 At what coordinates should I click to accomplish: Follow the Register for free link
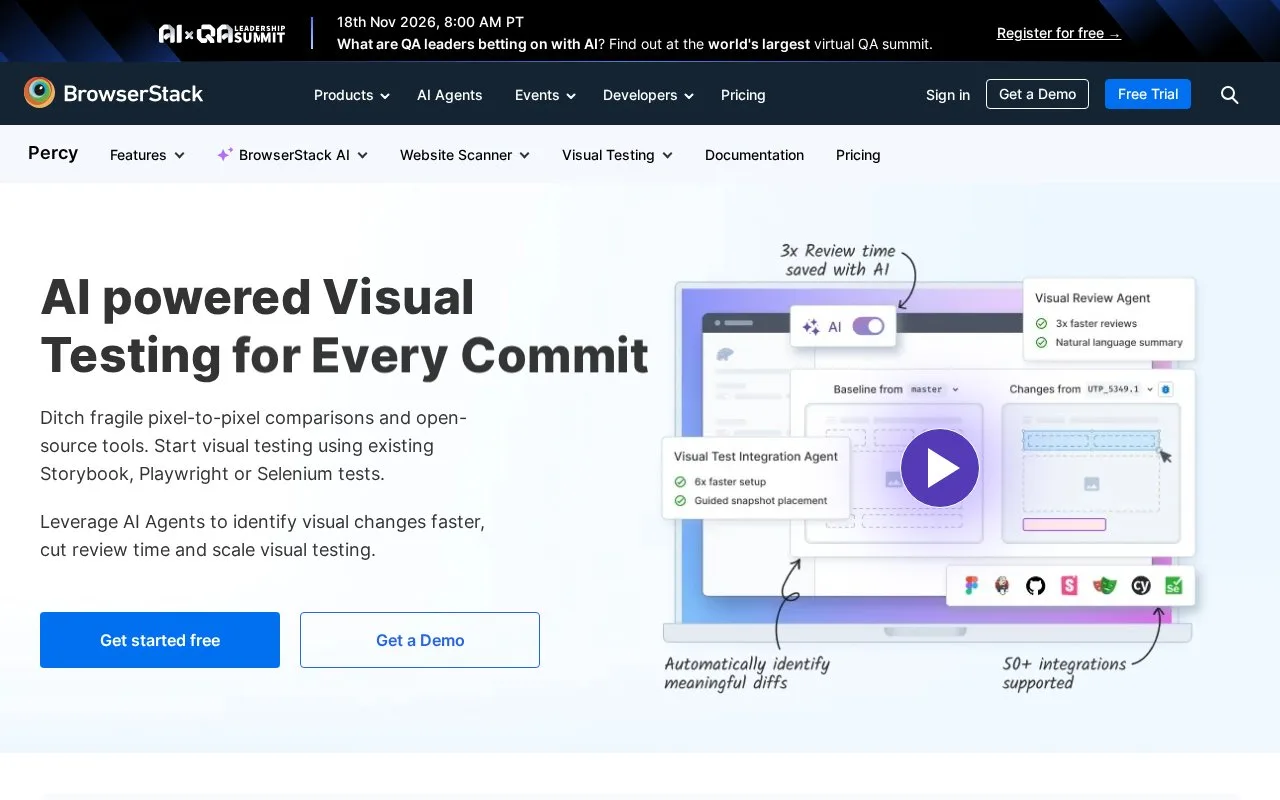coord(1059,33)
